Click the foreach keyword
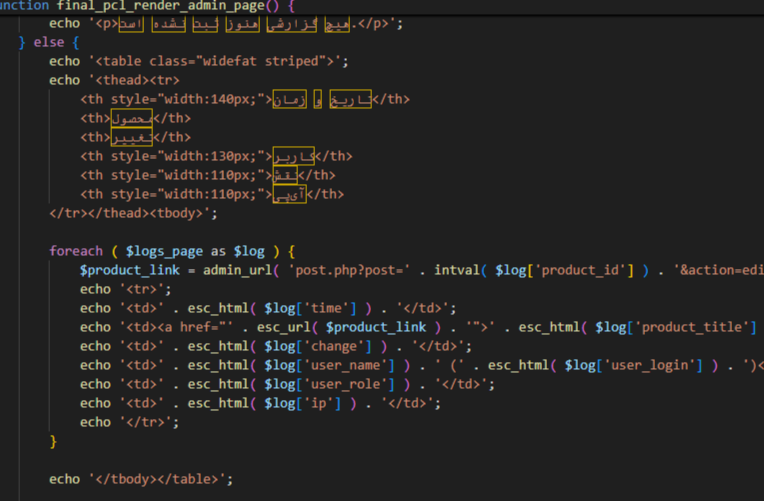 76,251
